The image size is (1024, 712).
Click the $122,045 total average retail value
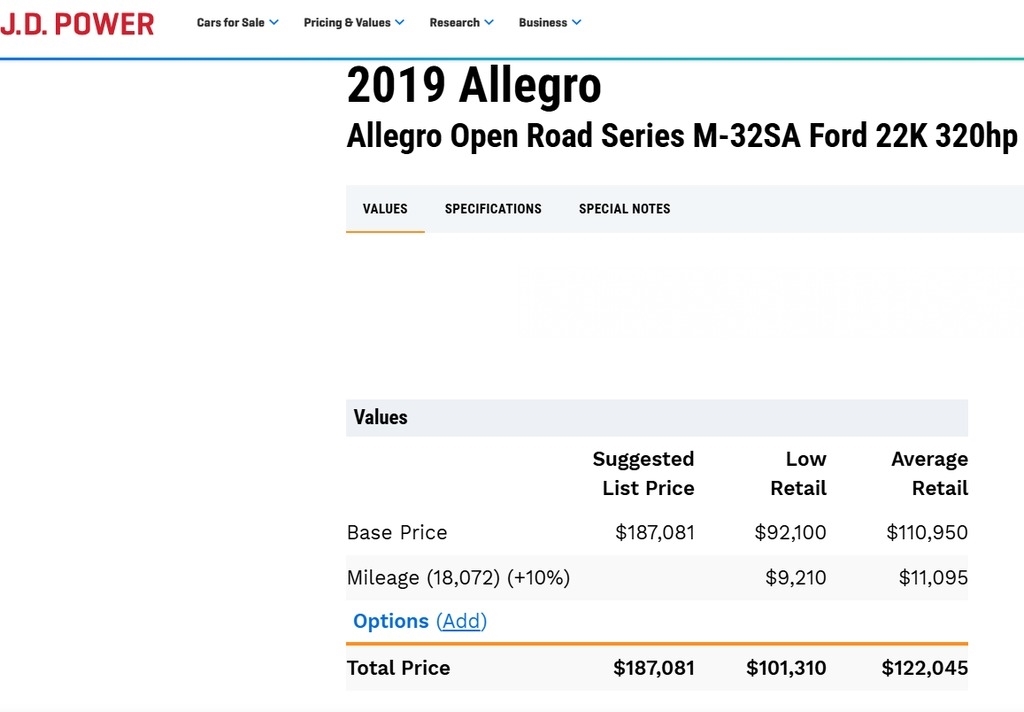tap(924, 668)
